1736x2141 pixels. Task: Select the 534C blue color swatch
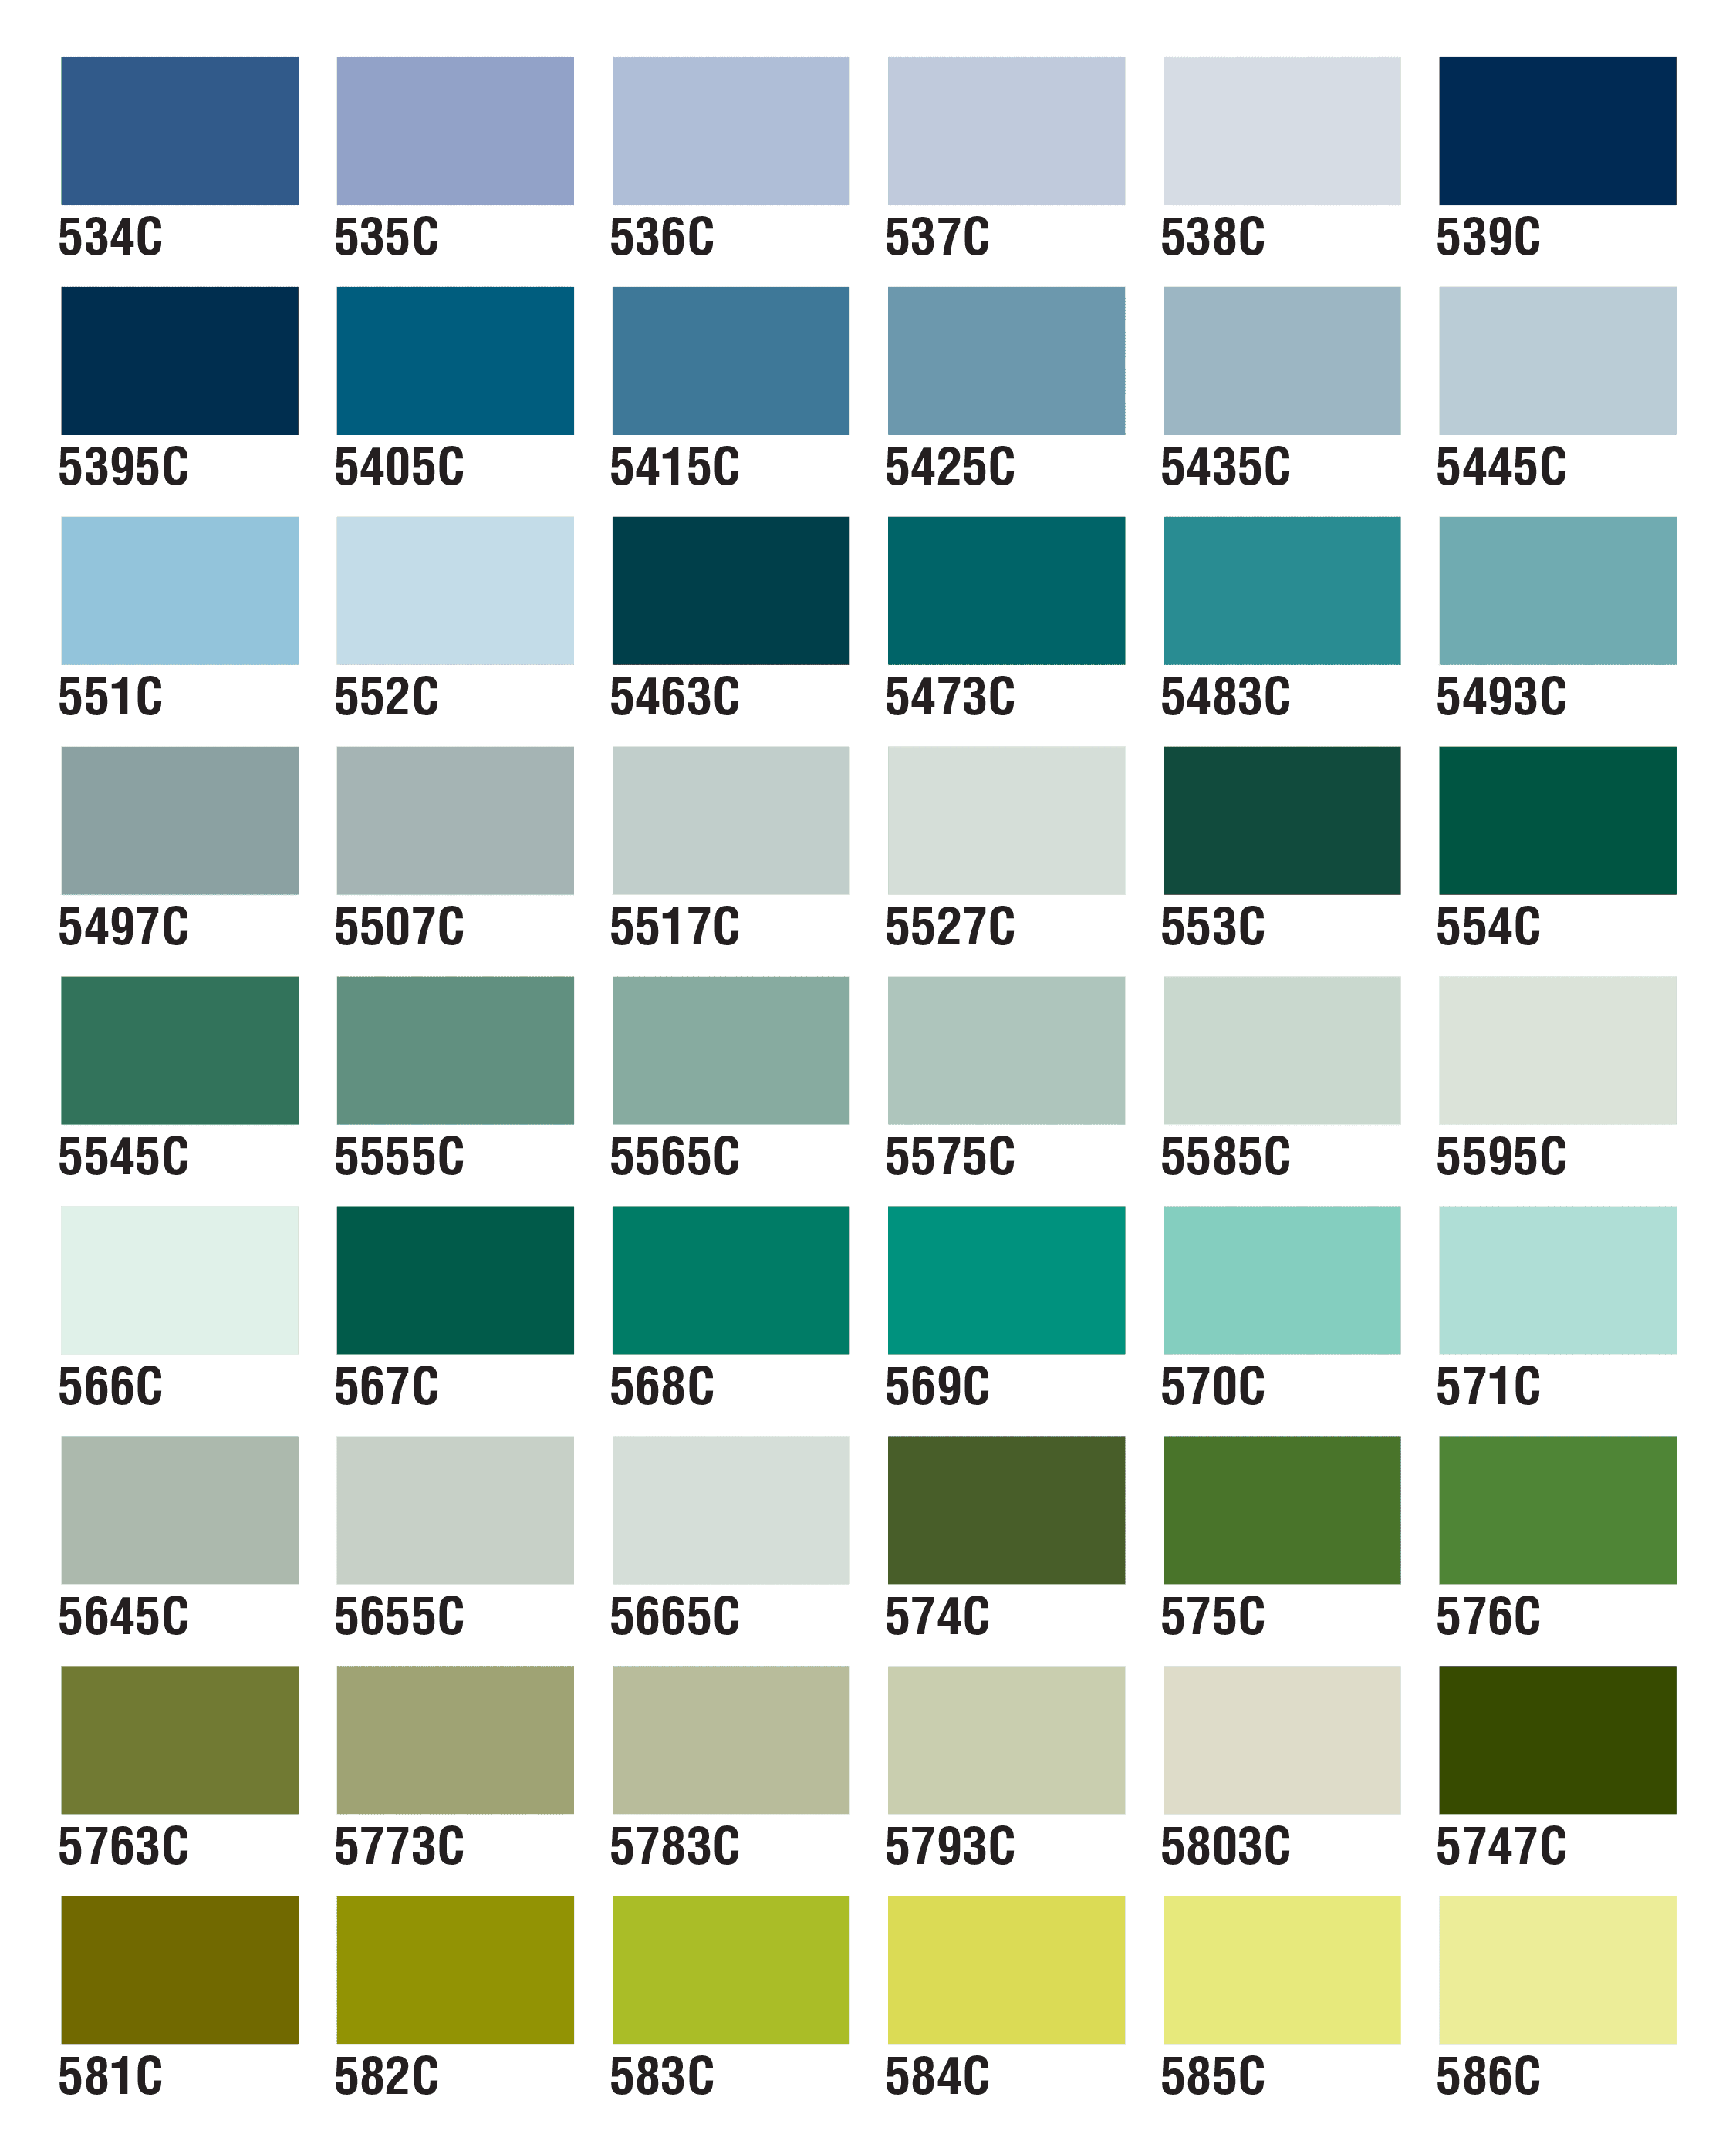click(x=179, y=131)
